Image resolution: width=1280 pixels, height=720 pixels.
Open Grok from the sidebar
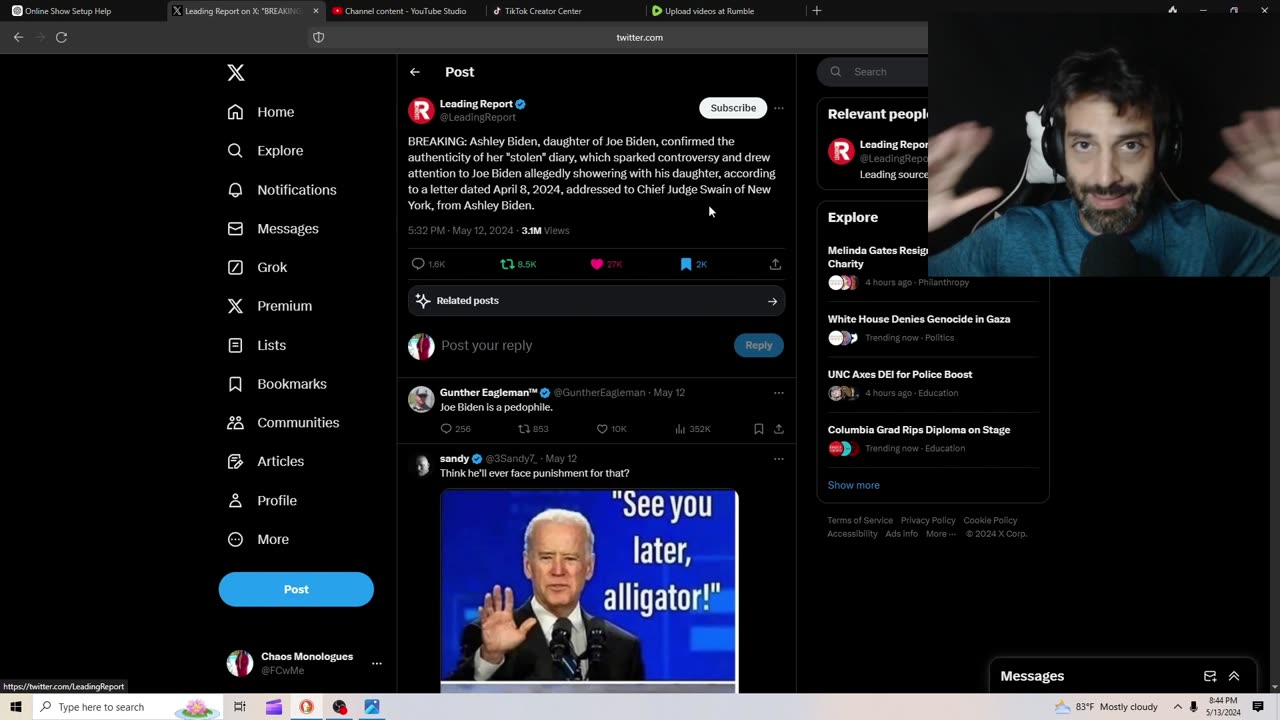(257, 267)
